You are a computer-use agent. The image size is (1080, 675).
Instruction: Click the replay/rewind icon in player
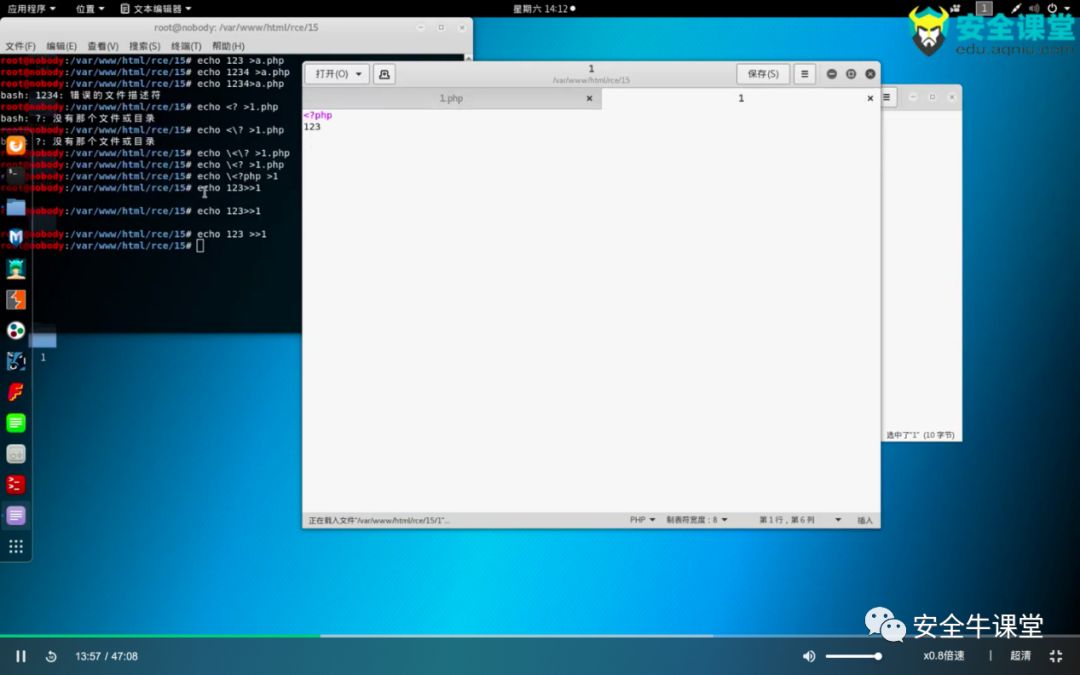51,656
